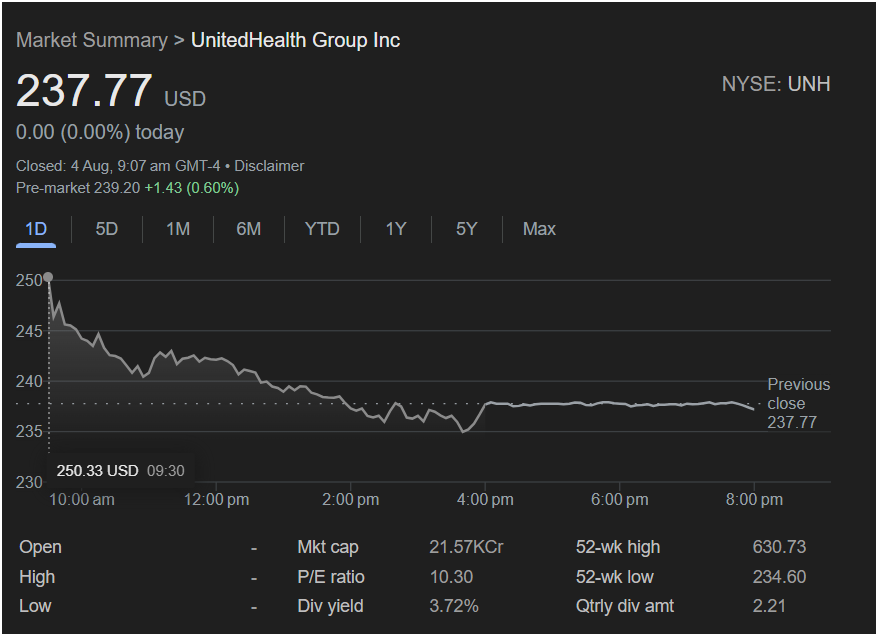Click the chart marker dot at 09:30
The width and height of the screenshot is (878, 636).
[x=48, y=277]
